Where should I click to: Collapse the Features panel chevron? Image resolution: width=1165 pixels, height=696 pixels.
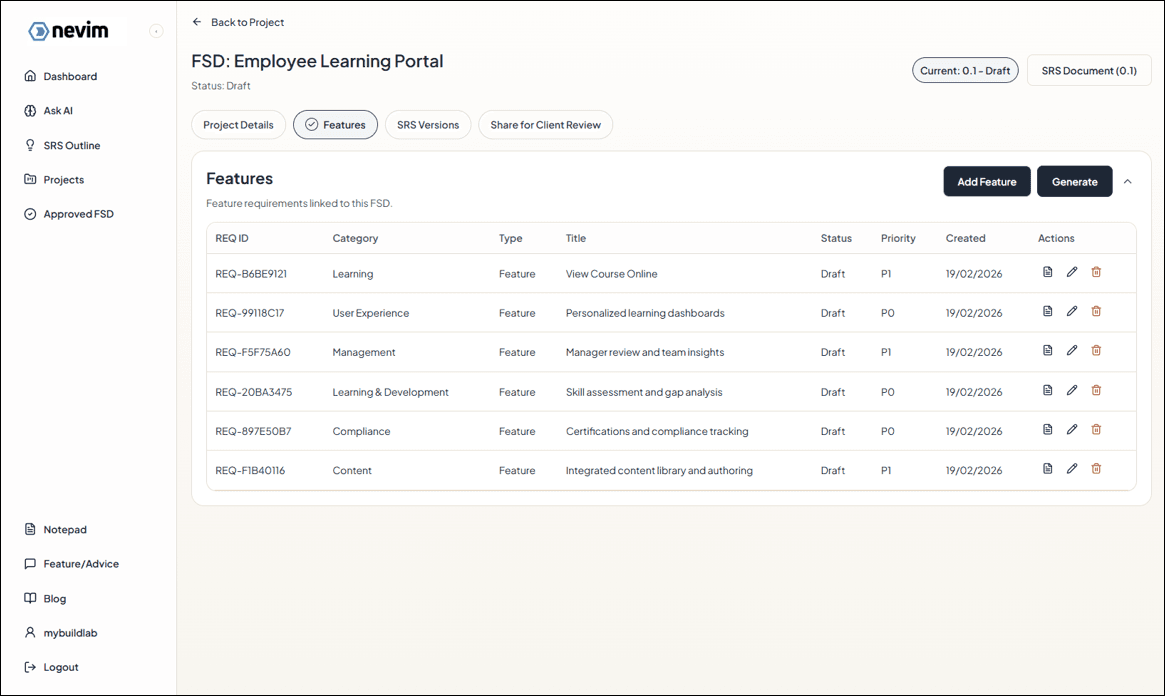(x=1128, y=182)
